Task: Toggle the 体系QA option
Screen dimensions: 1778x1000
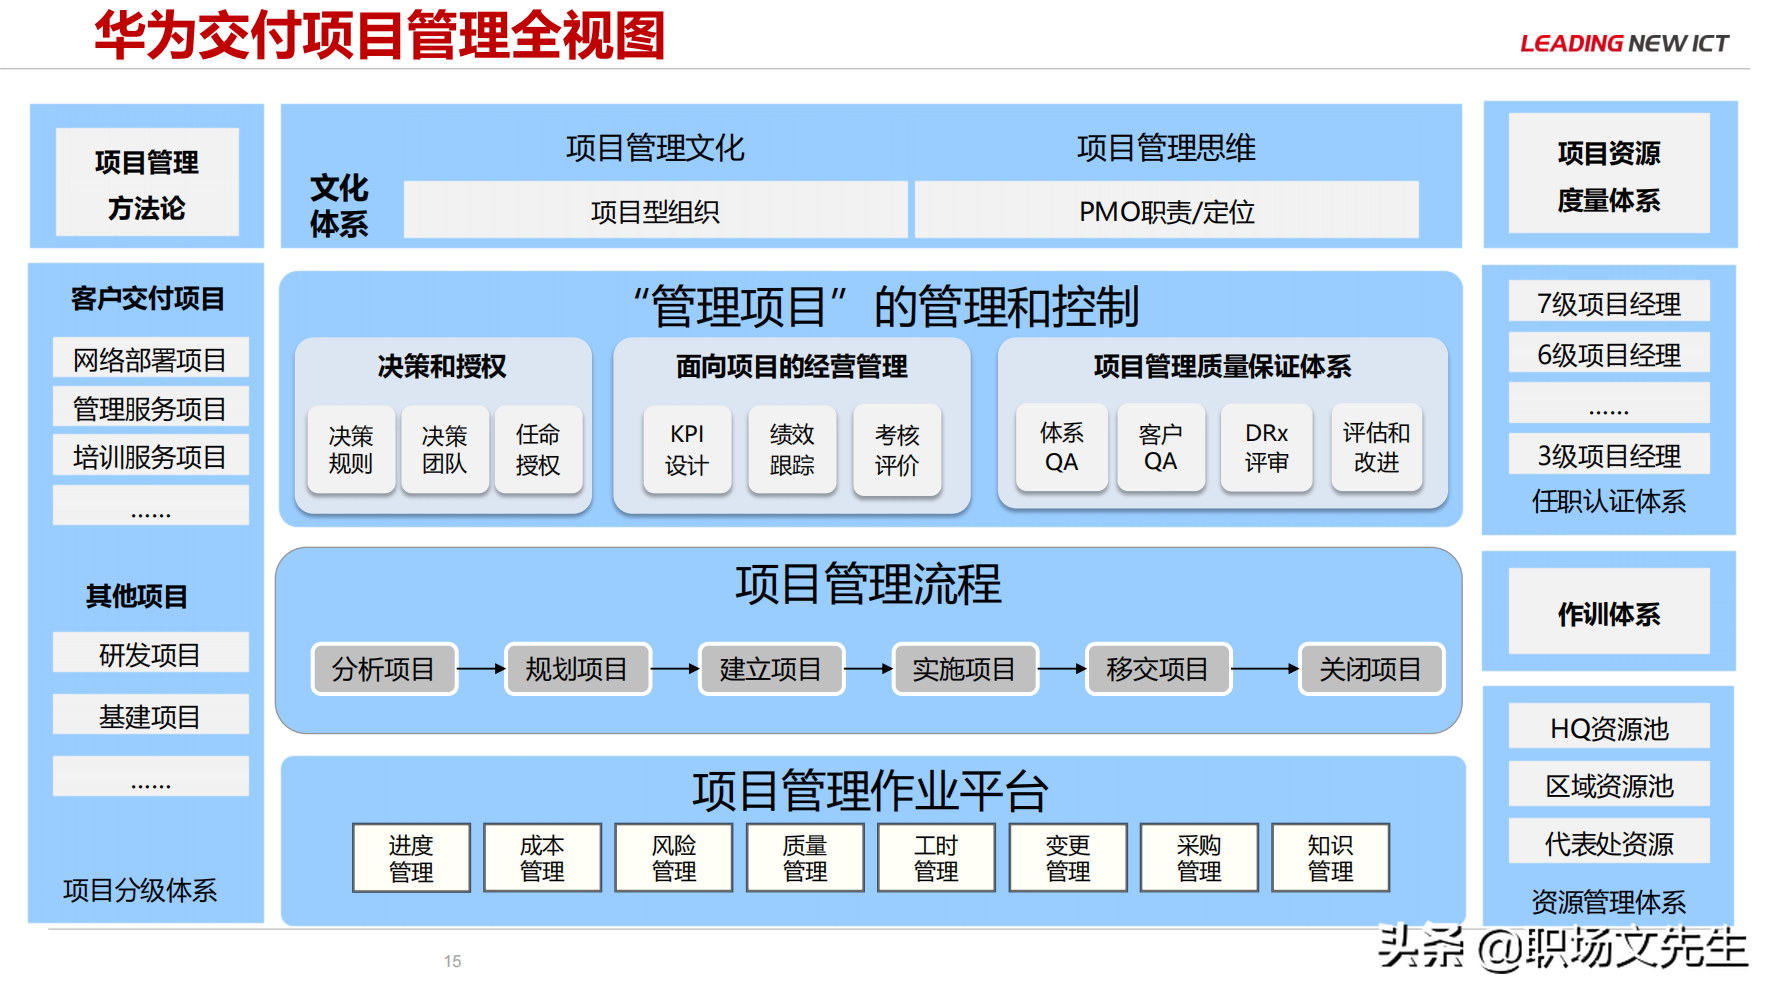Action: [x=1062, y=448]
